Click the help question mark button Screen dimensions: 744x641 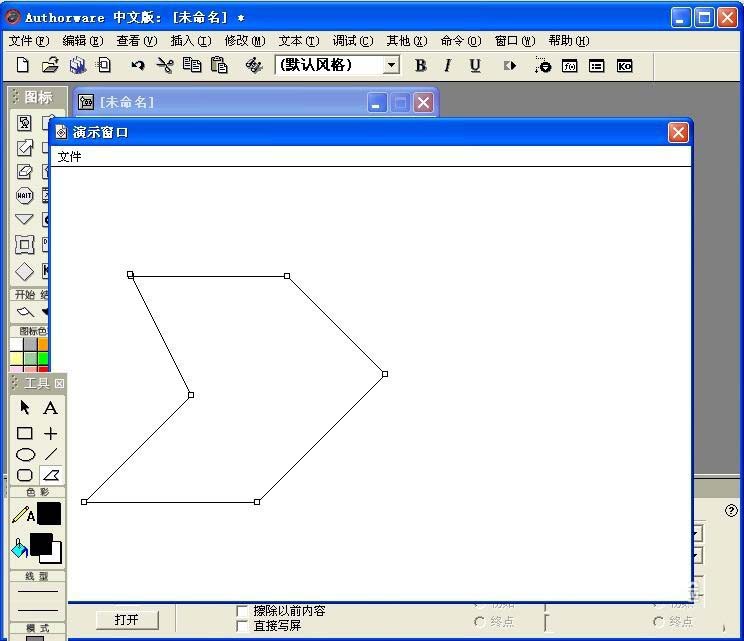coord(731,511)
